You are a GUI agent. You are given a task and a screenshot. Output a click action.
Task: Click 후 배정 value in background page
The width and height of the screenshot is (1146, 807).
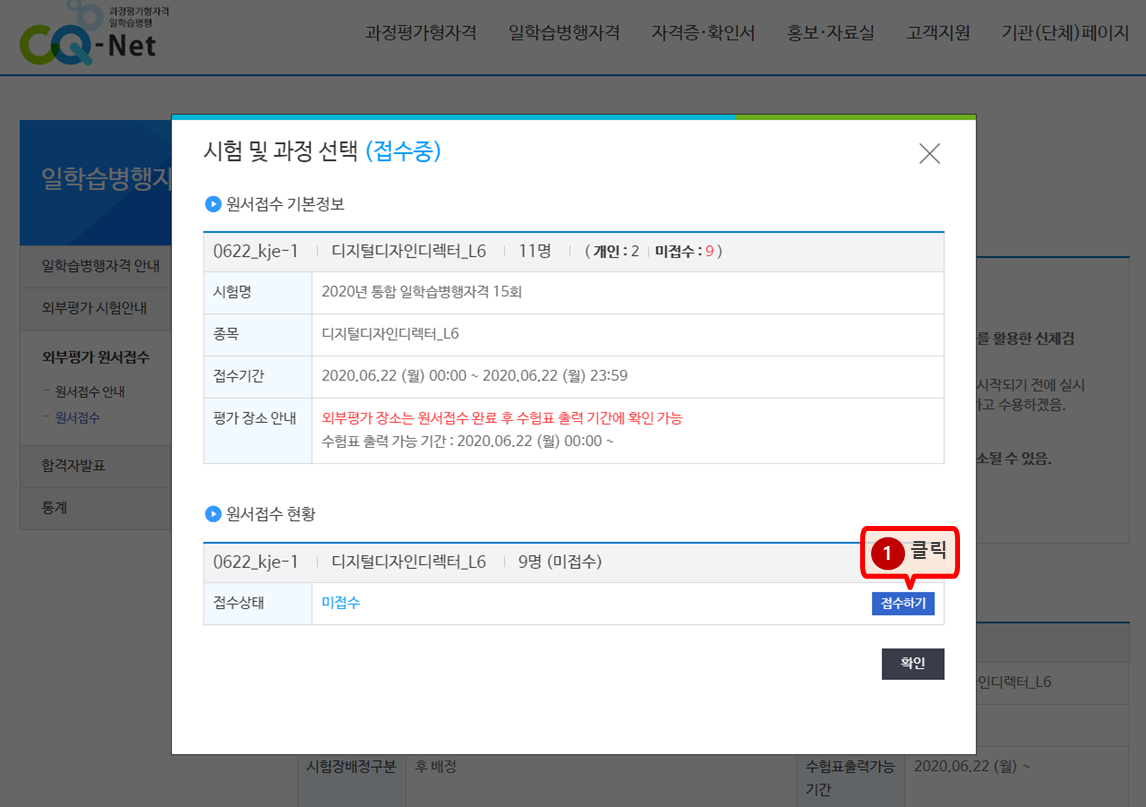coord(436,767)
